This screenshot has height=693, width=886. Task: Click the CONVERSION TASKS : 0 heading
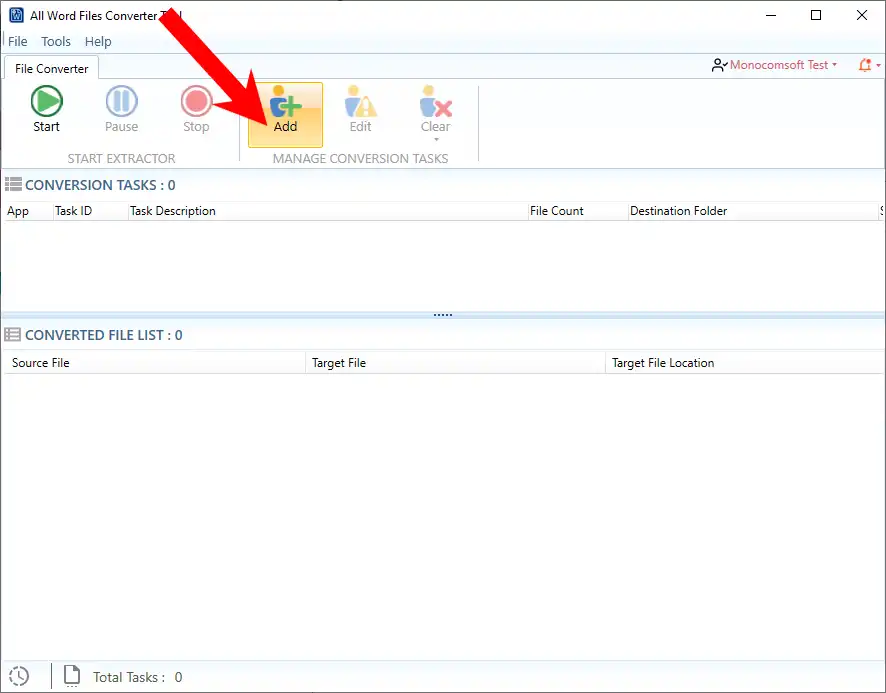[x=100, y=185]
